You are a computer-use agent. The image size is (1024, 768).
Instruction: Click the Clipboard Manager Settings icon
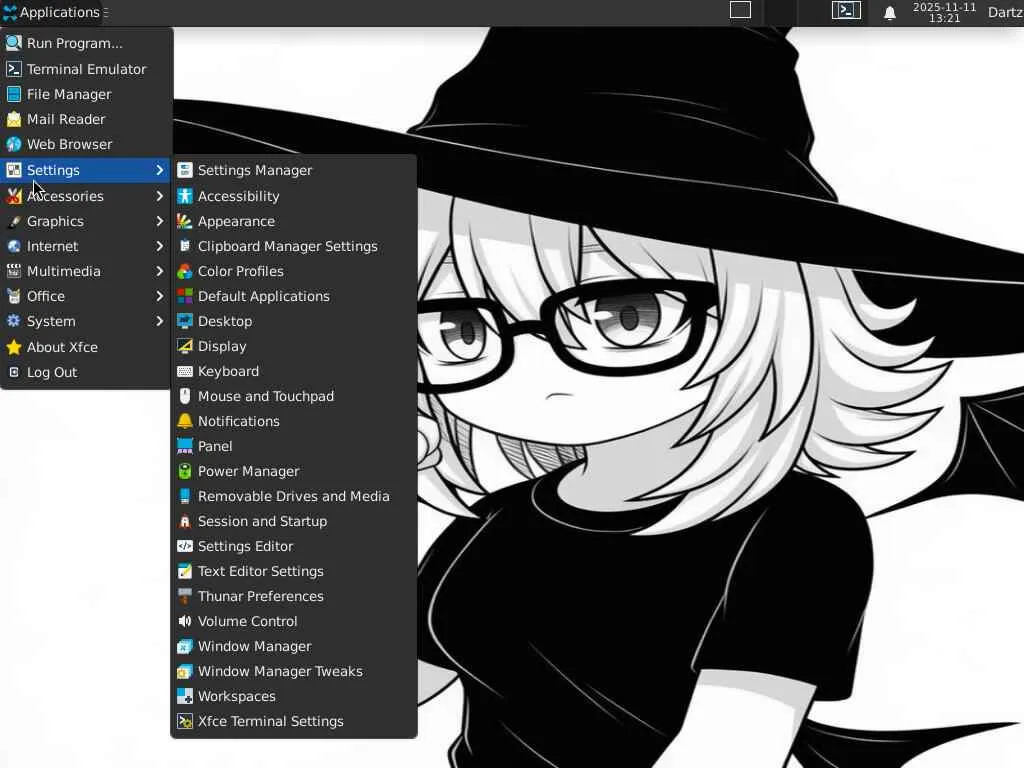coord(185,246)
